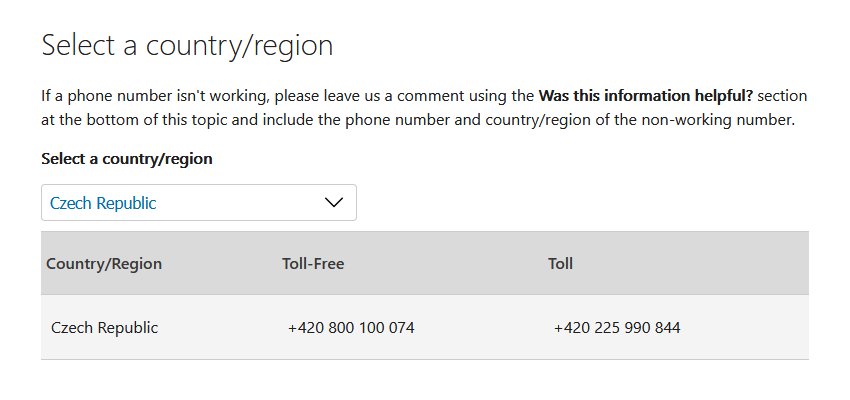Open the Czech Republic country dropdown
Image resolution: width=850 pixels, height=400 pixels.
[x=198, y=203]
